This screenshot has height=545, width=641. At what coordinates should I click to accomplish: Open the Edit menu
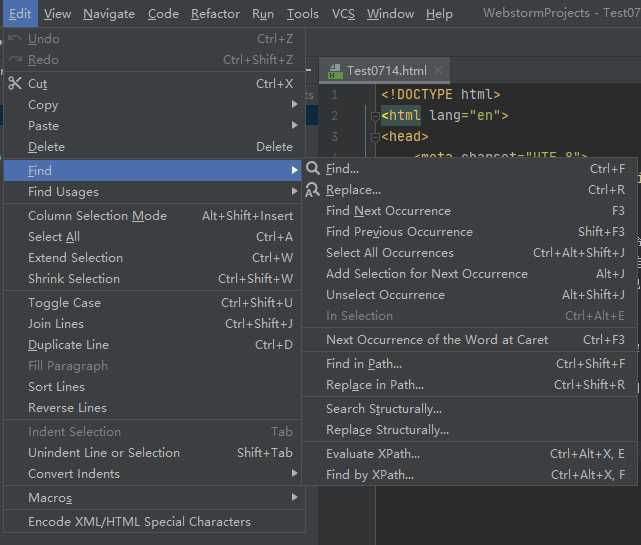pos(20,14)
